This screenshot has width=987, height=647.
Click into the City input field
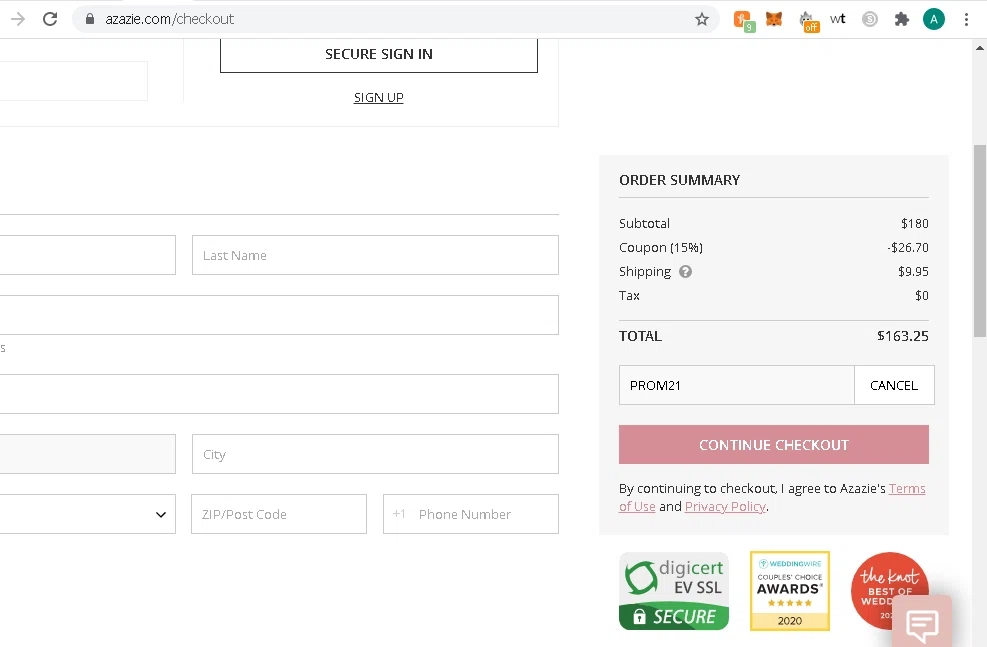(374, 454)
